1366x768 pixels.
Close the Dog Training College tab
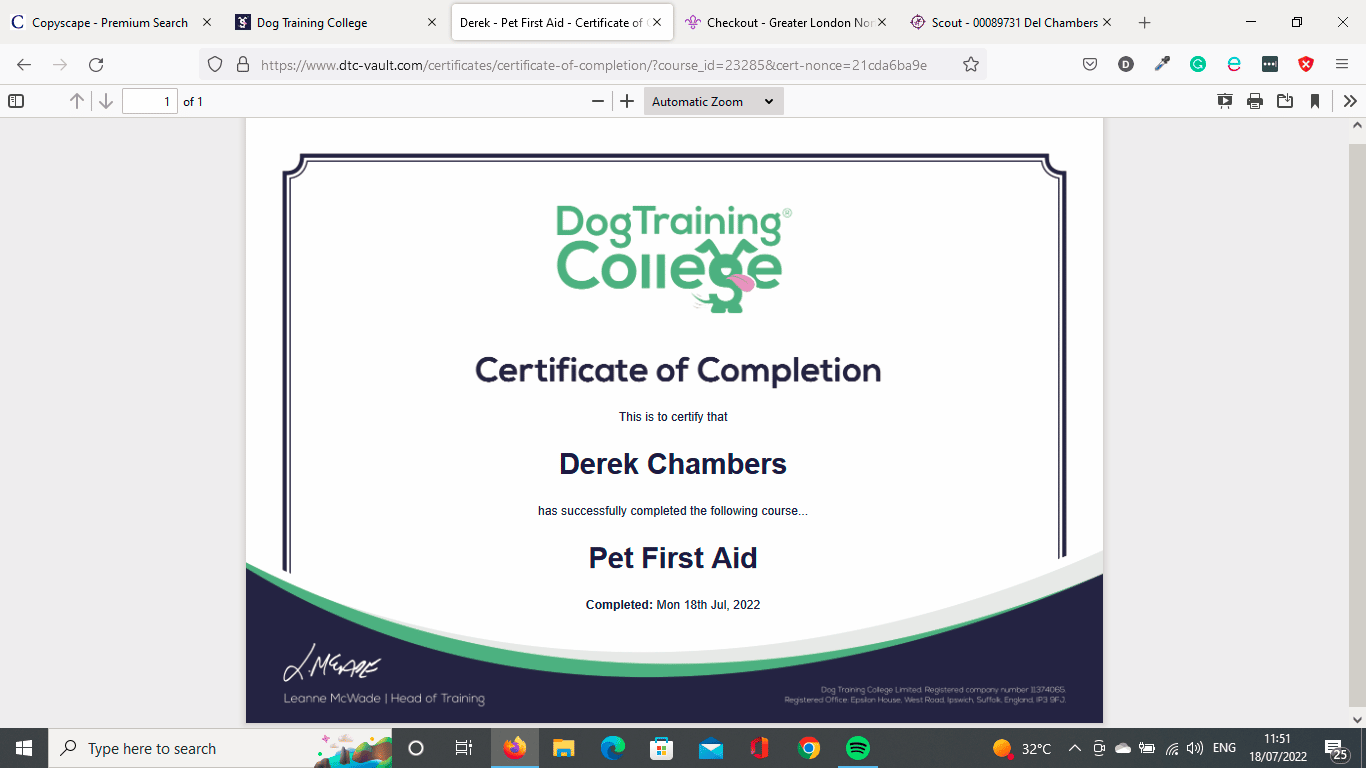[x=432, y=22]
